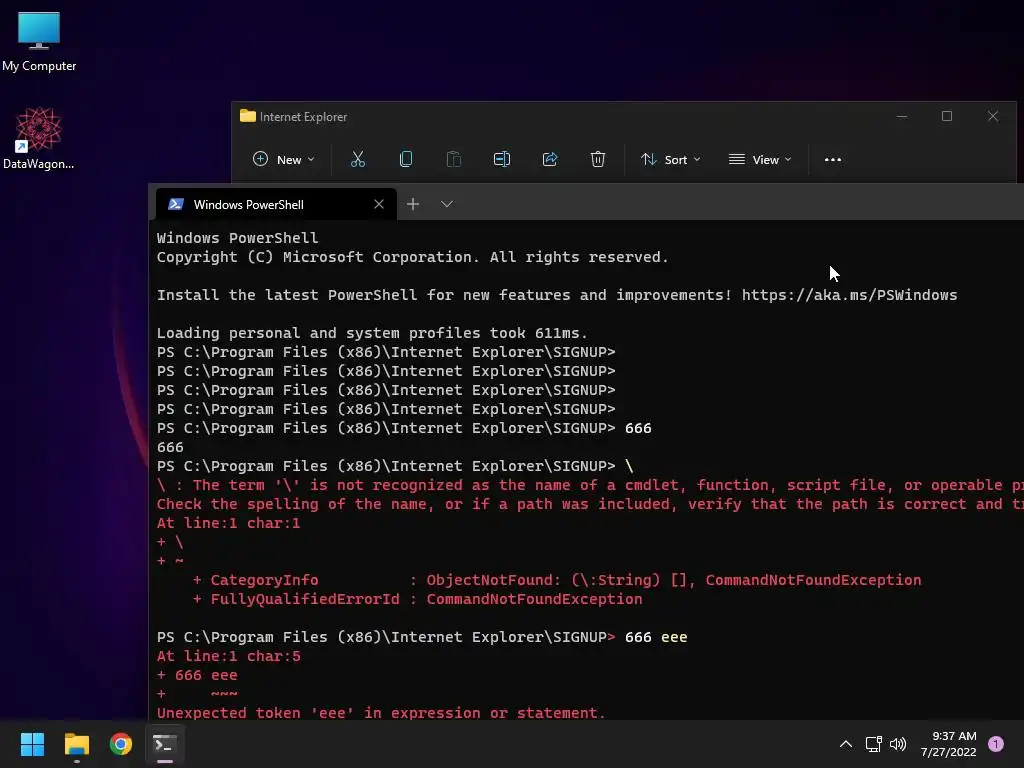Click the Copy icon in File Explorer toolbar
1024x768 pixels.
click(x=406, y=159)
